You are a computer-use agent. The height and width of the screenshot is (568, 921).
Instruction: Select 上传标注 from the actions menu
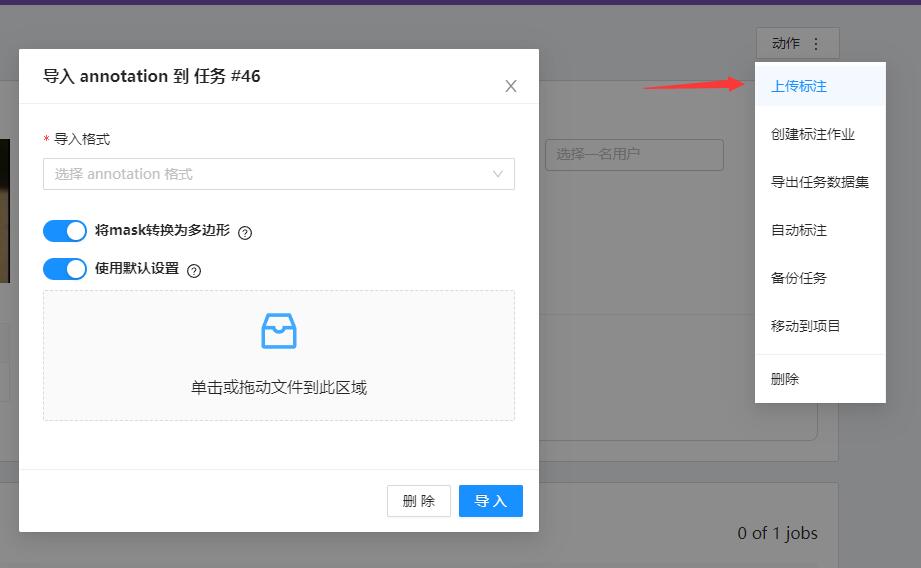click(x=799, y=86)
